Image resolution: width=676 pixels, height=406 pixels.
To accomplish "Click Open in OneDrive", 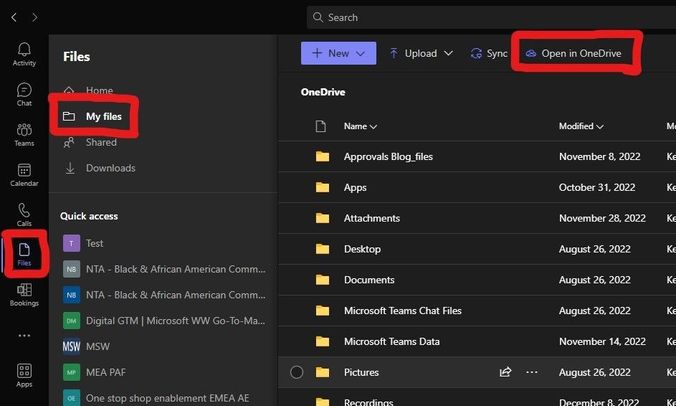I will pyautogui.click(x=573, y=53).
